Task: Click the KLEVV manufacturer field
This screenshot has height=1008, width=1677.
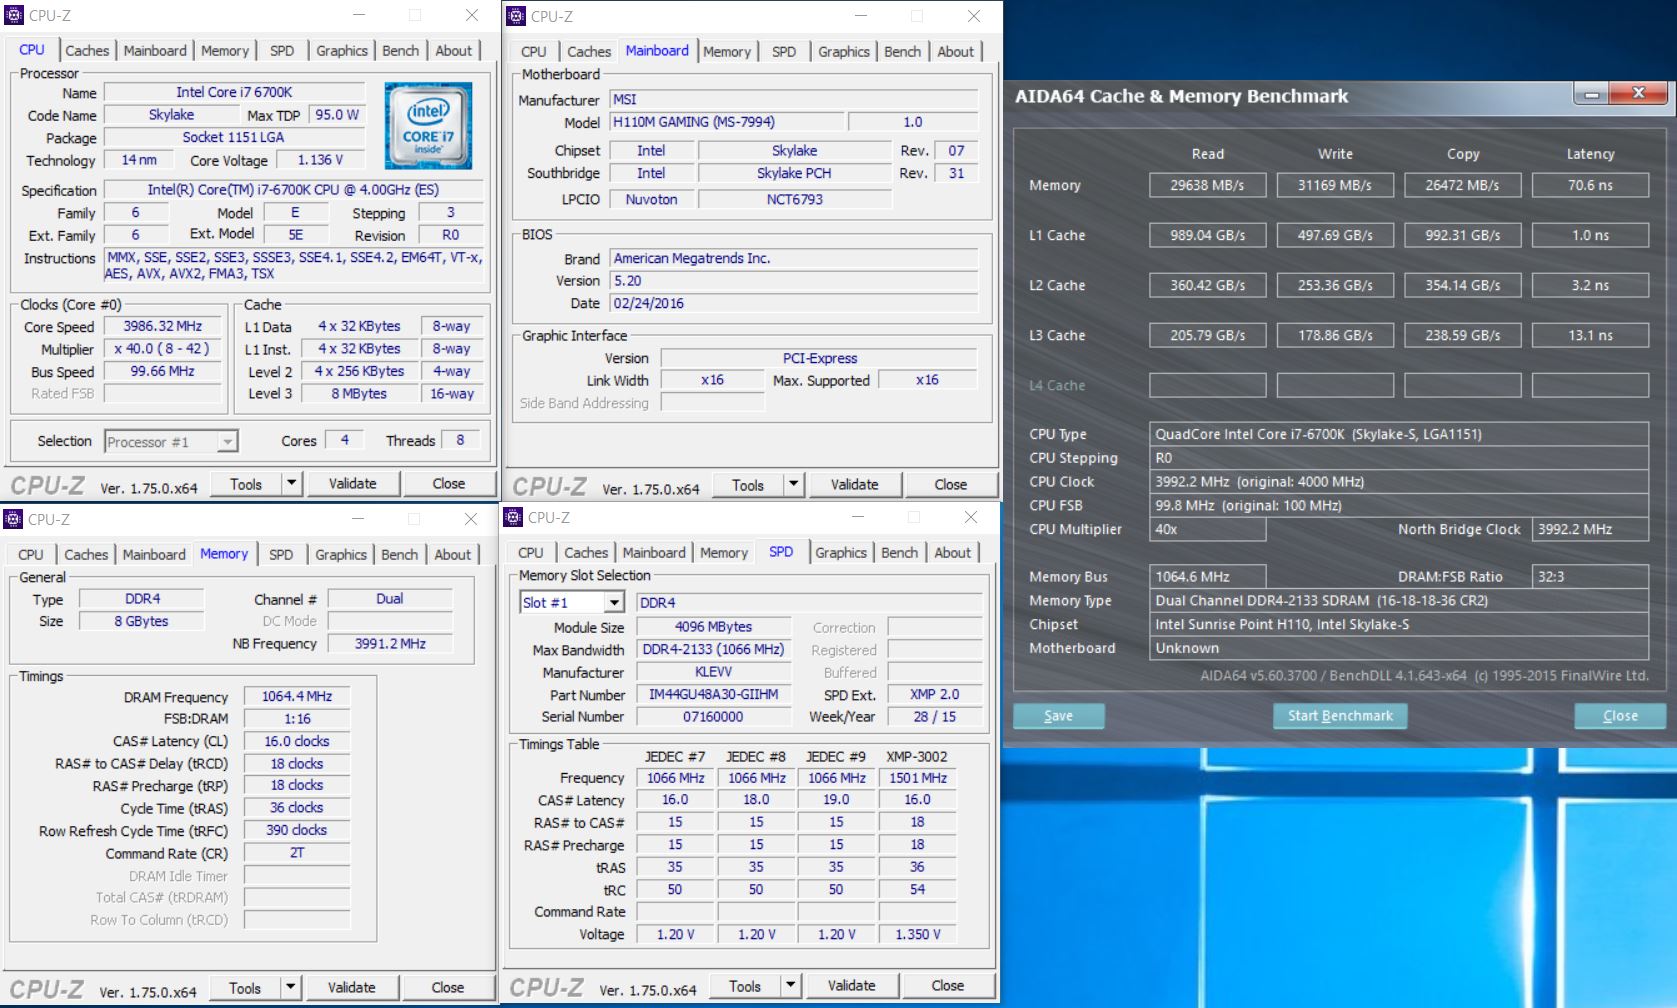Action: click(713, 673)
